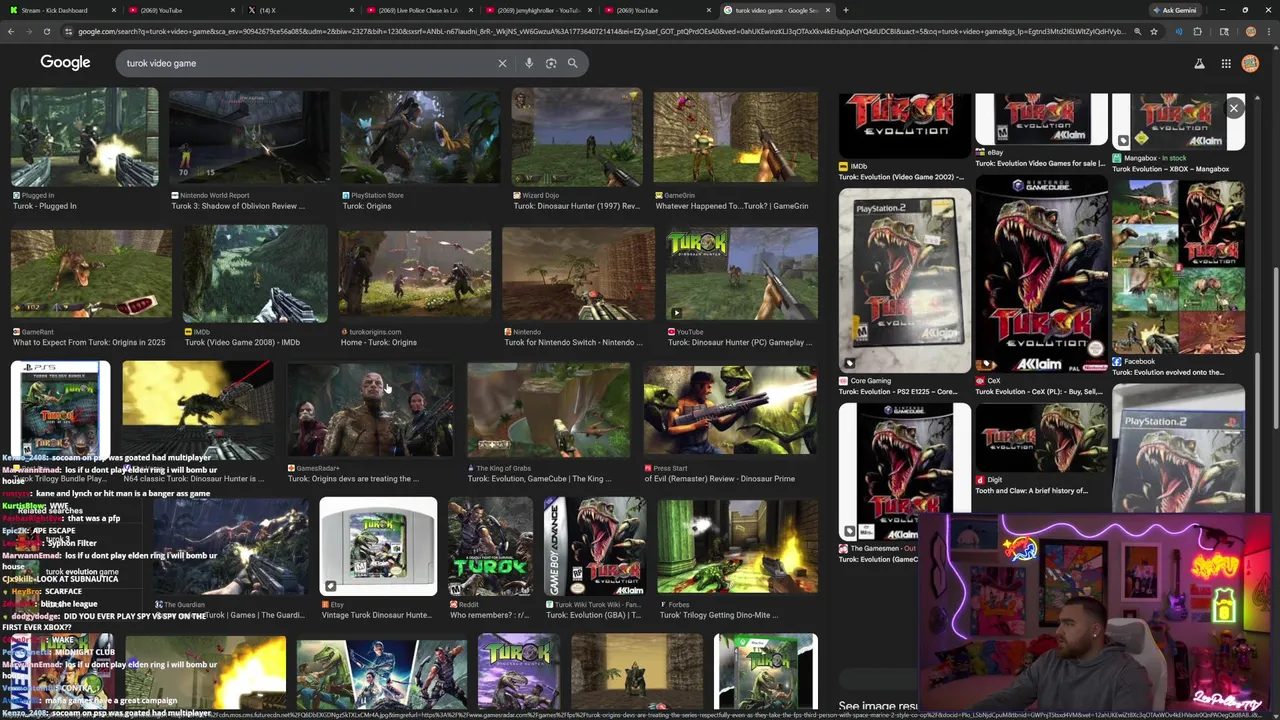Switch to the (14) X tab
Screen dimensions: 1280x720
(x=300, y=10)
